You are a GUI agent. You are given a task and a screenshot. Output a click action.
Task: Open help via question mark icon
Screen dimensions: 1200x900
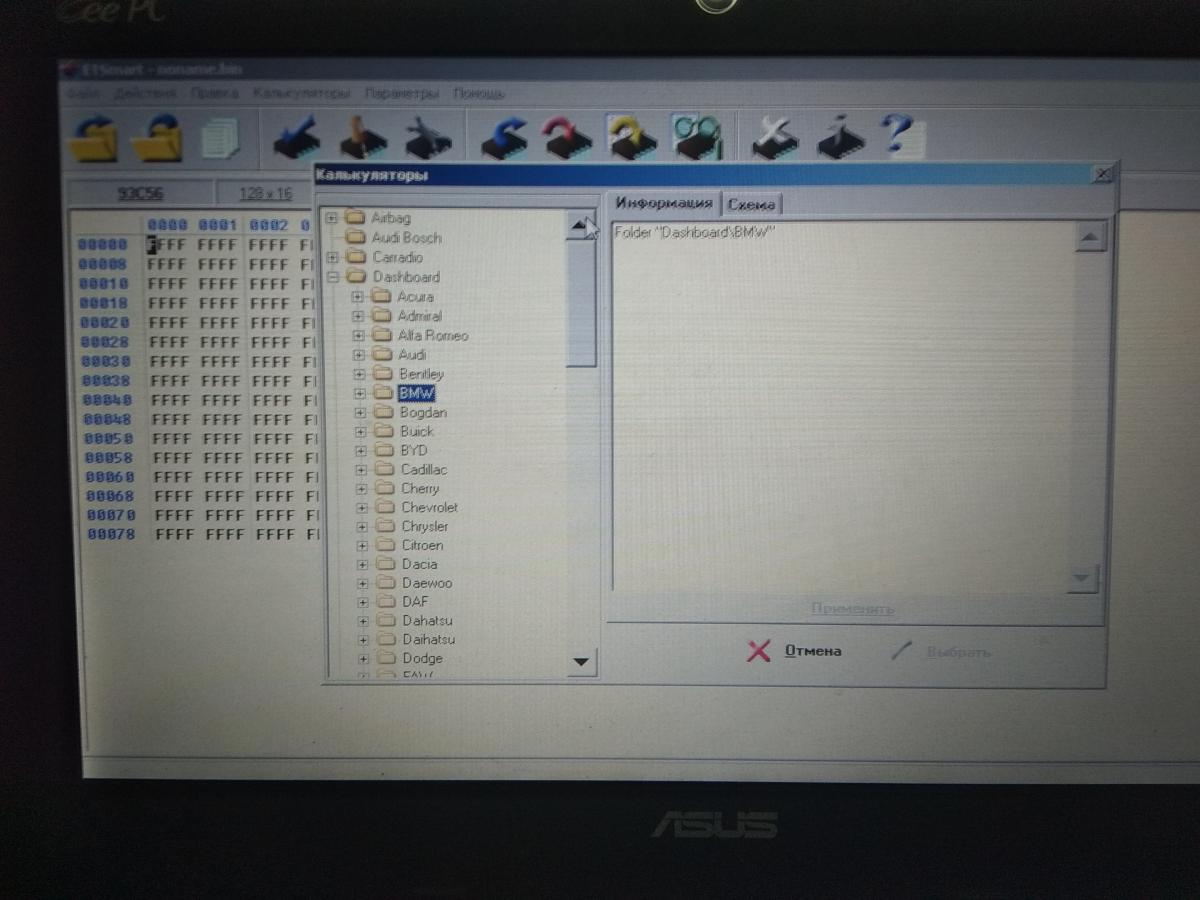point(903,136)
